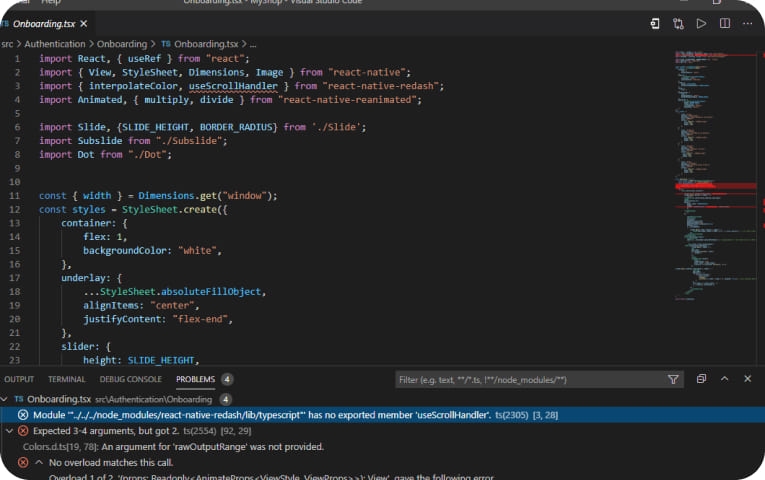Click the Onboarding folder breadcrumb
Viewport: 765px width, 480px height.
click(121, 44)
